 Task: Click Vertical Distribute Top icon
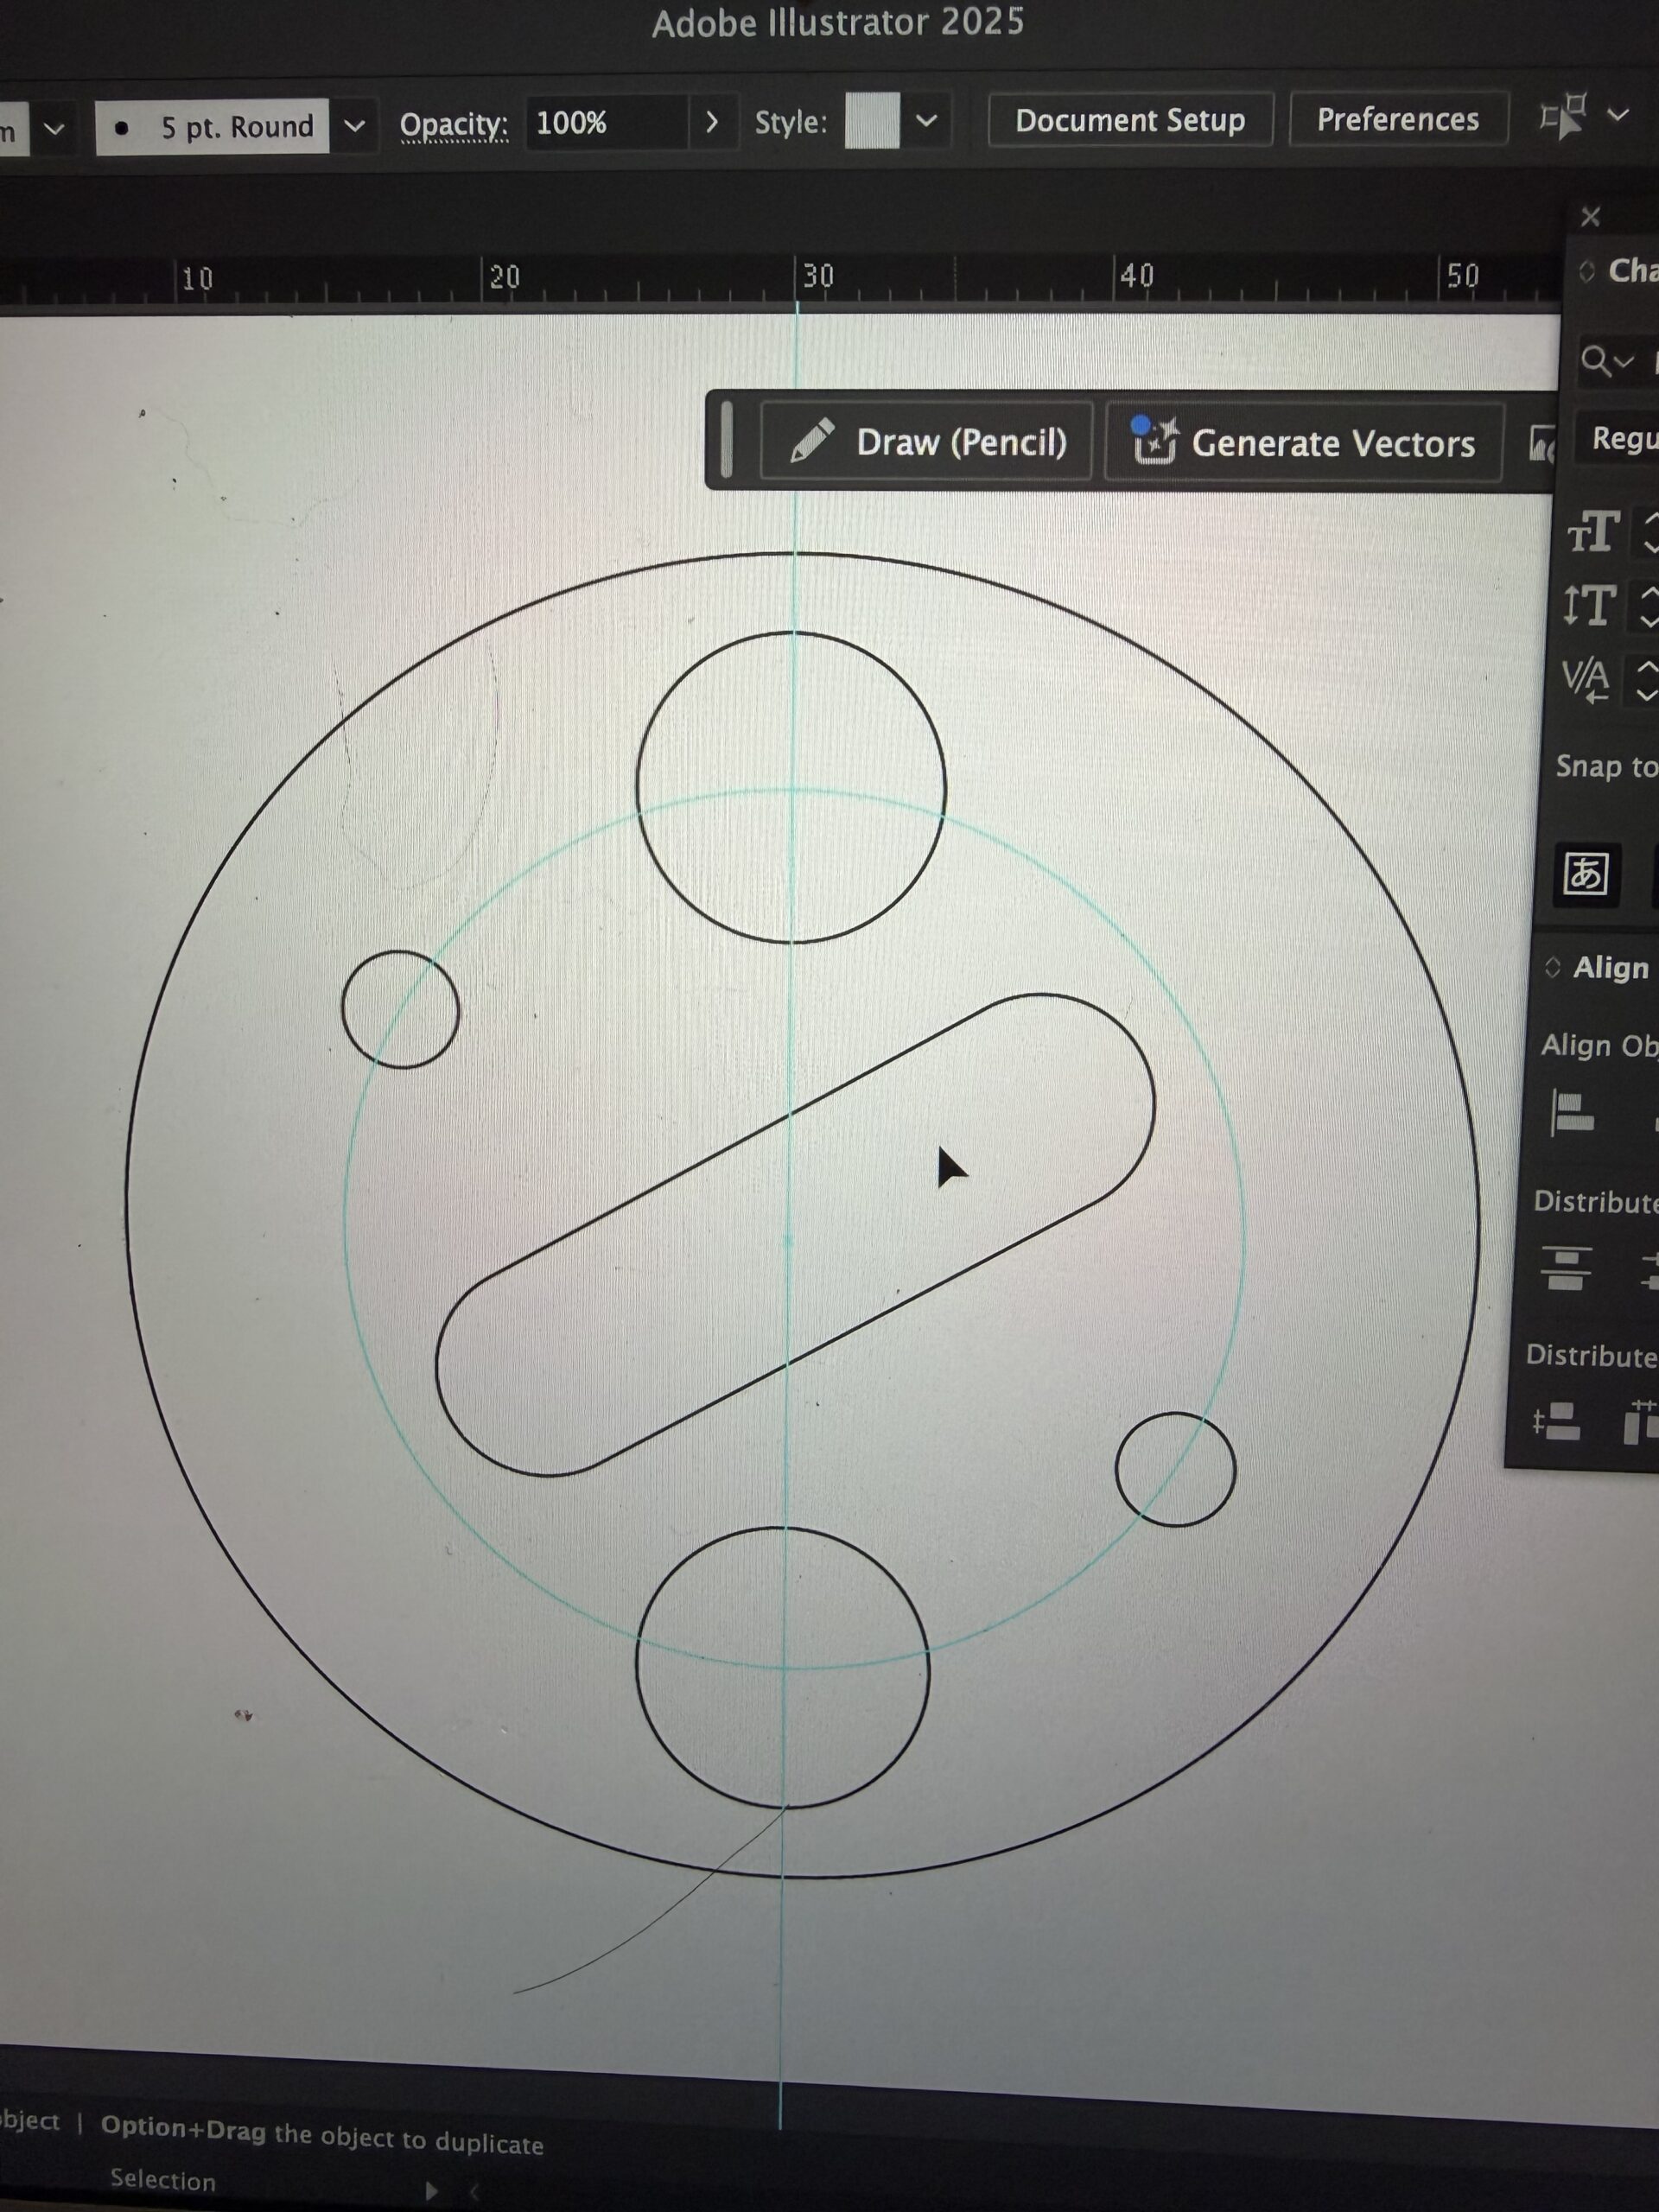pyautogui.click(x=1566, y=1267)
